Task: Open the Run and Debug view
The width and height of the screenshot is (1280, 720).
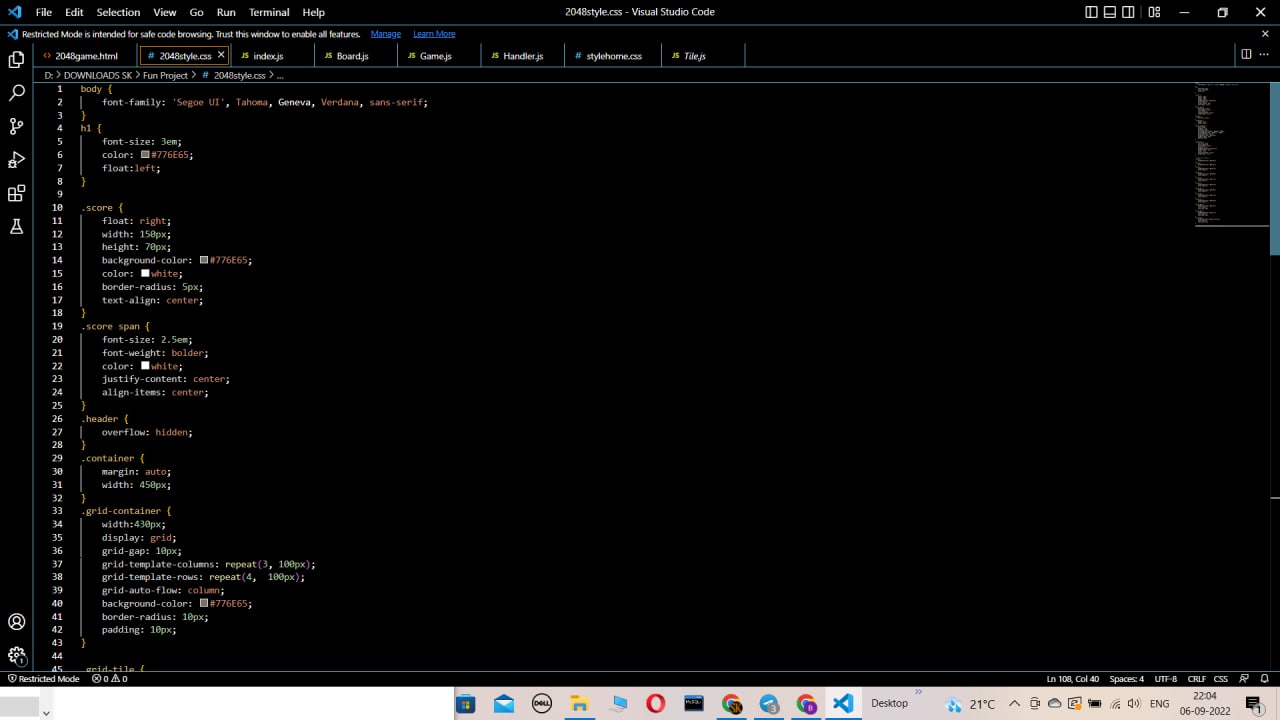Action: [16, 160]
